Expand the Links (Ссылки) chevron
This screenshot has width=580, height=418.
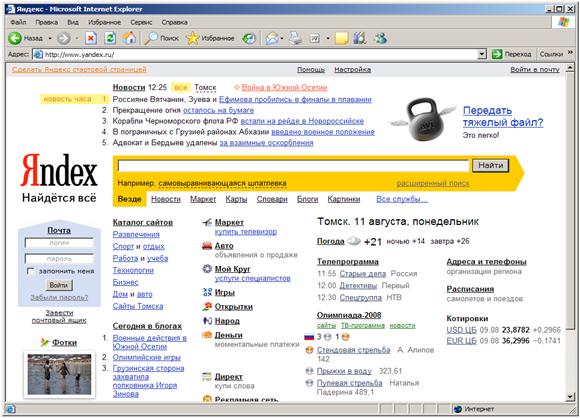tap(570, 53)
